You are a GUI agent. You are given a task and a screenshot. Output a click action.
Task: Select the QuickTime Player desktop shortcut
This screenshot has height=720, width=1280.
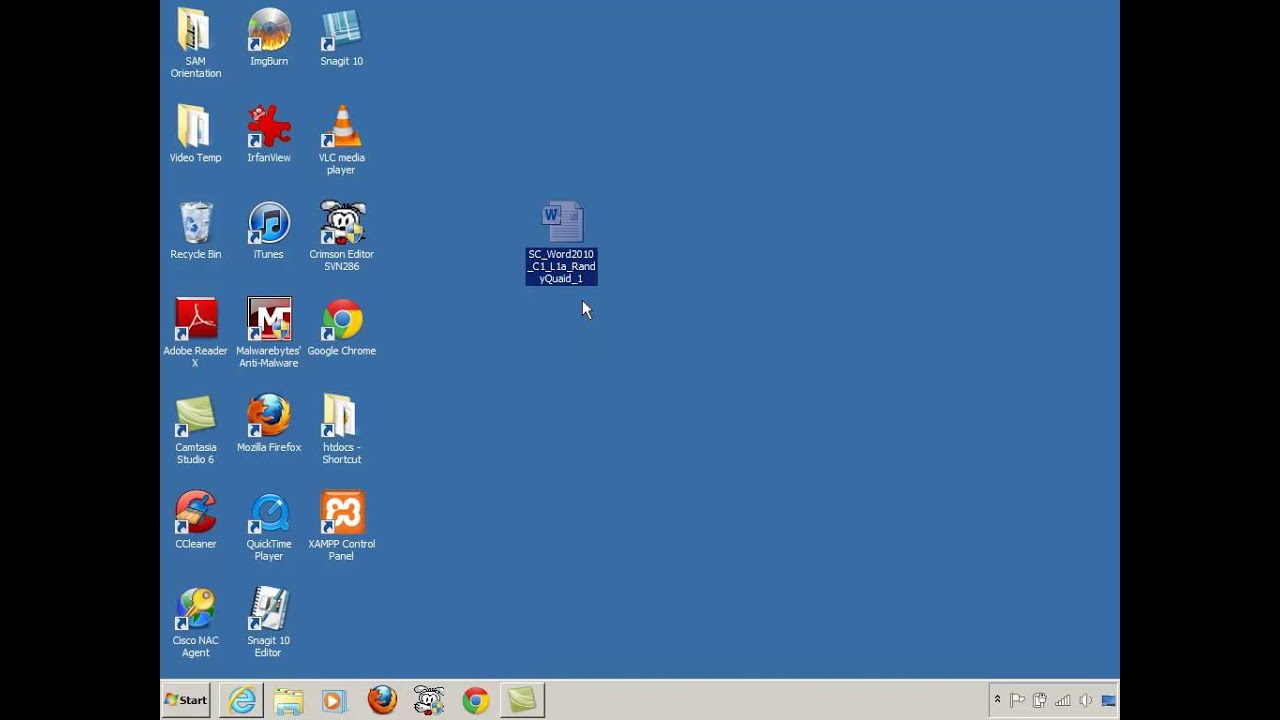point(268,526)
